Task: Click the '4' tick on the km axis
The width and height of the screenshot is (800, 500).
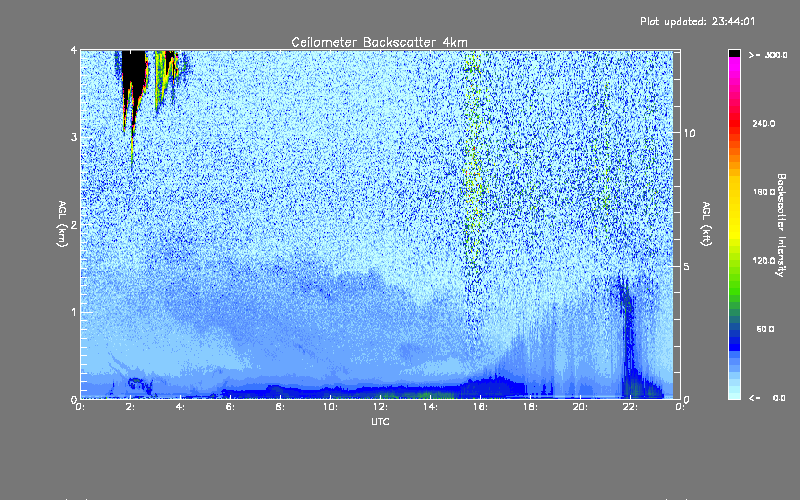Action: point(74,51)
